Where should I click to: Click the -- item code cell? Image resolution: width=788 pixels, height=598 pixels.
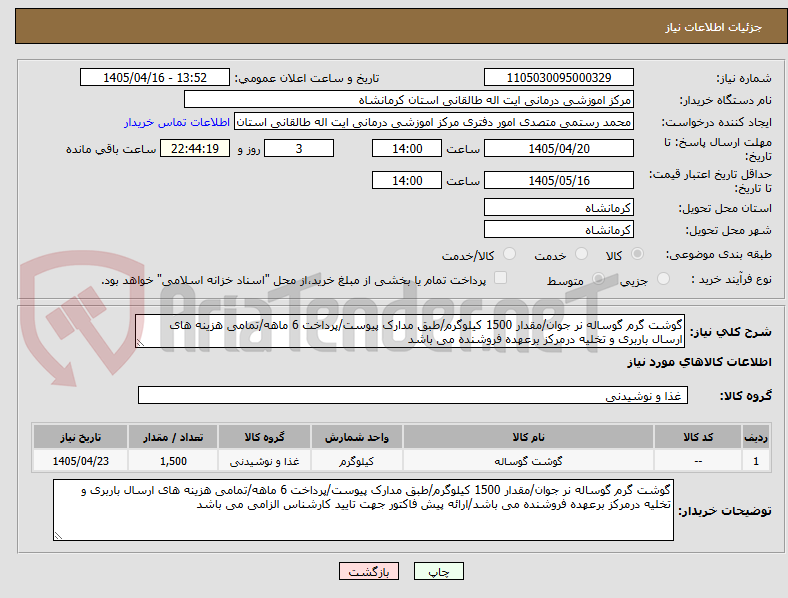698,461
